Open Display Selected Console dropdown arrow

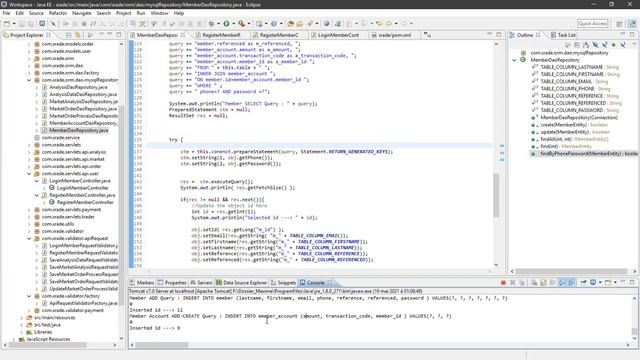click(x=600, y=282)
